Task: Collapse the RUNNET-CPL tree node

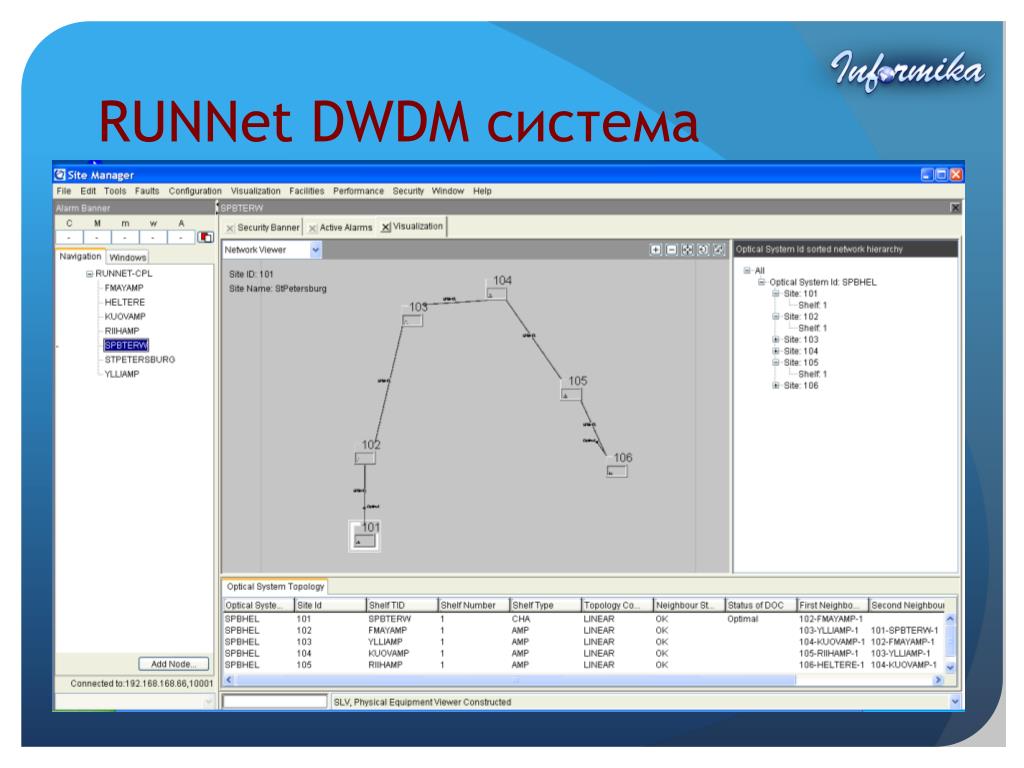Action: click(89, 274)
